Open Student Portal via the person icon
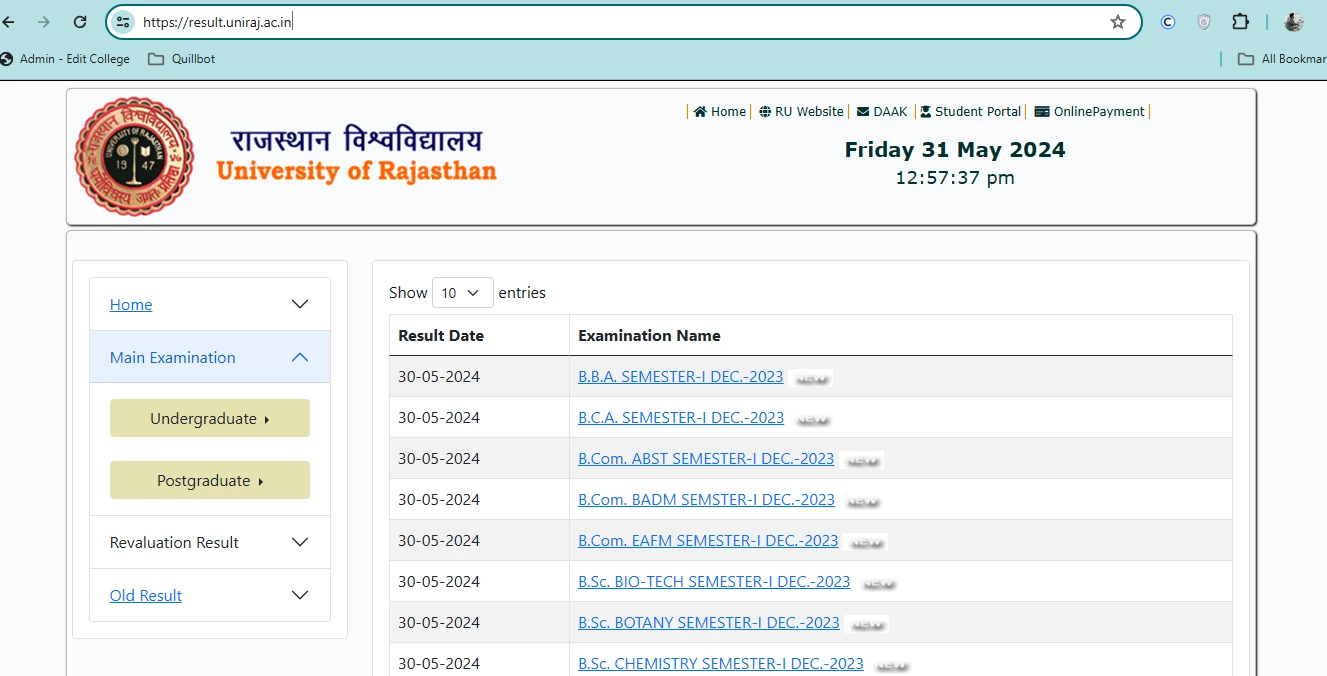 [x=927, y=111]
